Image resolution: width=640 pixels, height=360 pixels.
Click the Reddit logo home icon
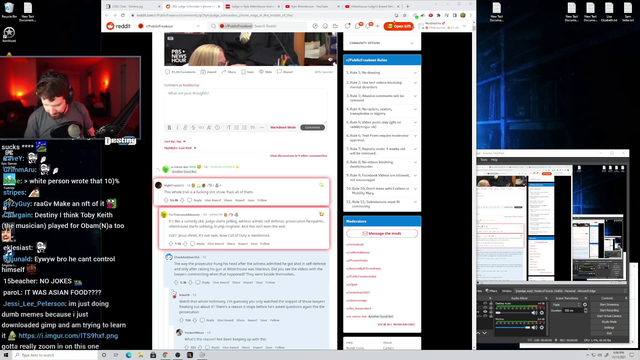(118, 26)
